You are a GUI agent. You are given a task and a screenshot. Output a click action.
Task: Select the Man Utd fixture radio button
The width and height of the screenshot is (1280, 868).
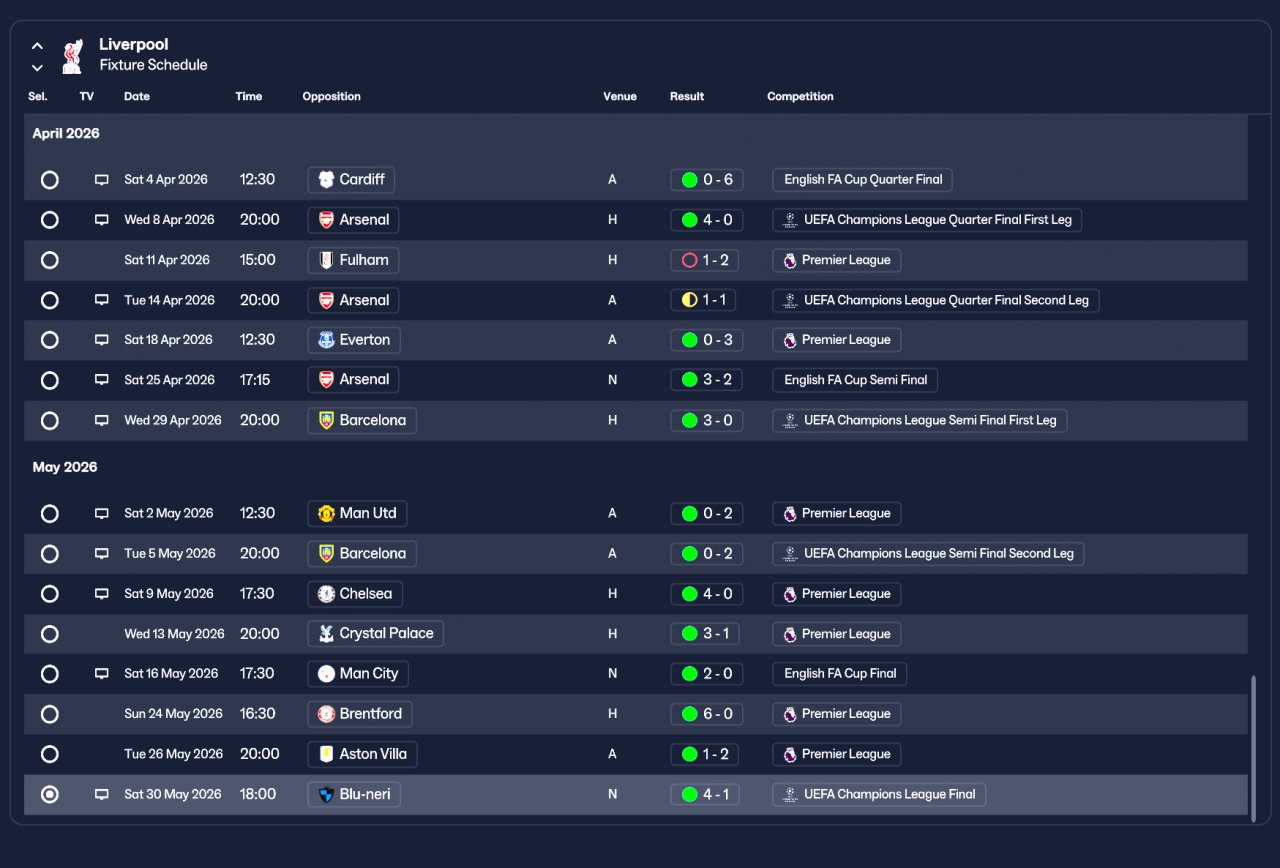(49, 514)
